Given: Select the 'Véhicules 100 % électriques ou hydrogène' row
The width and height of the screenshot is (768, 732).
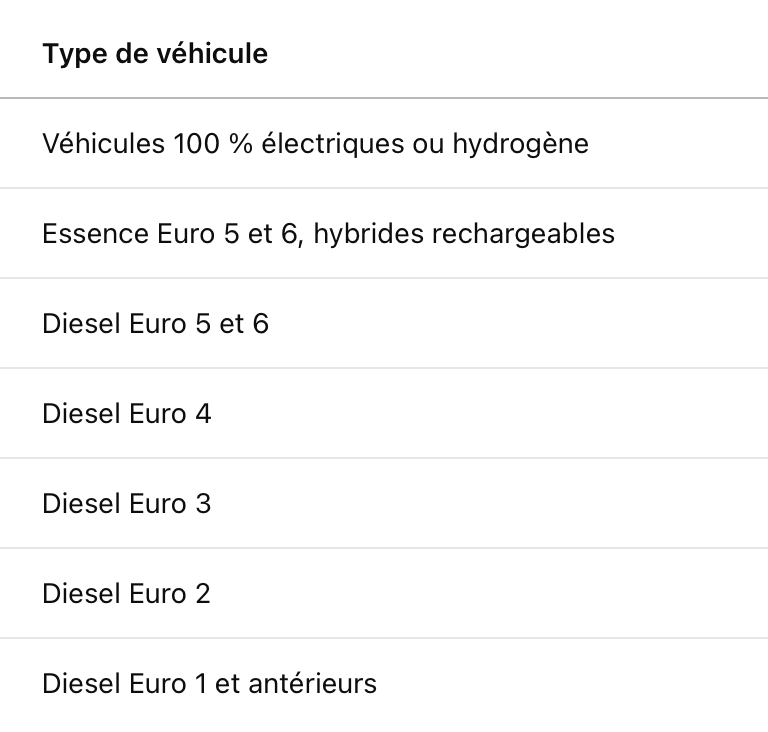Looking at the screenshot, I should pyautogui.click(x=315, y=144).
